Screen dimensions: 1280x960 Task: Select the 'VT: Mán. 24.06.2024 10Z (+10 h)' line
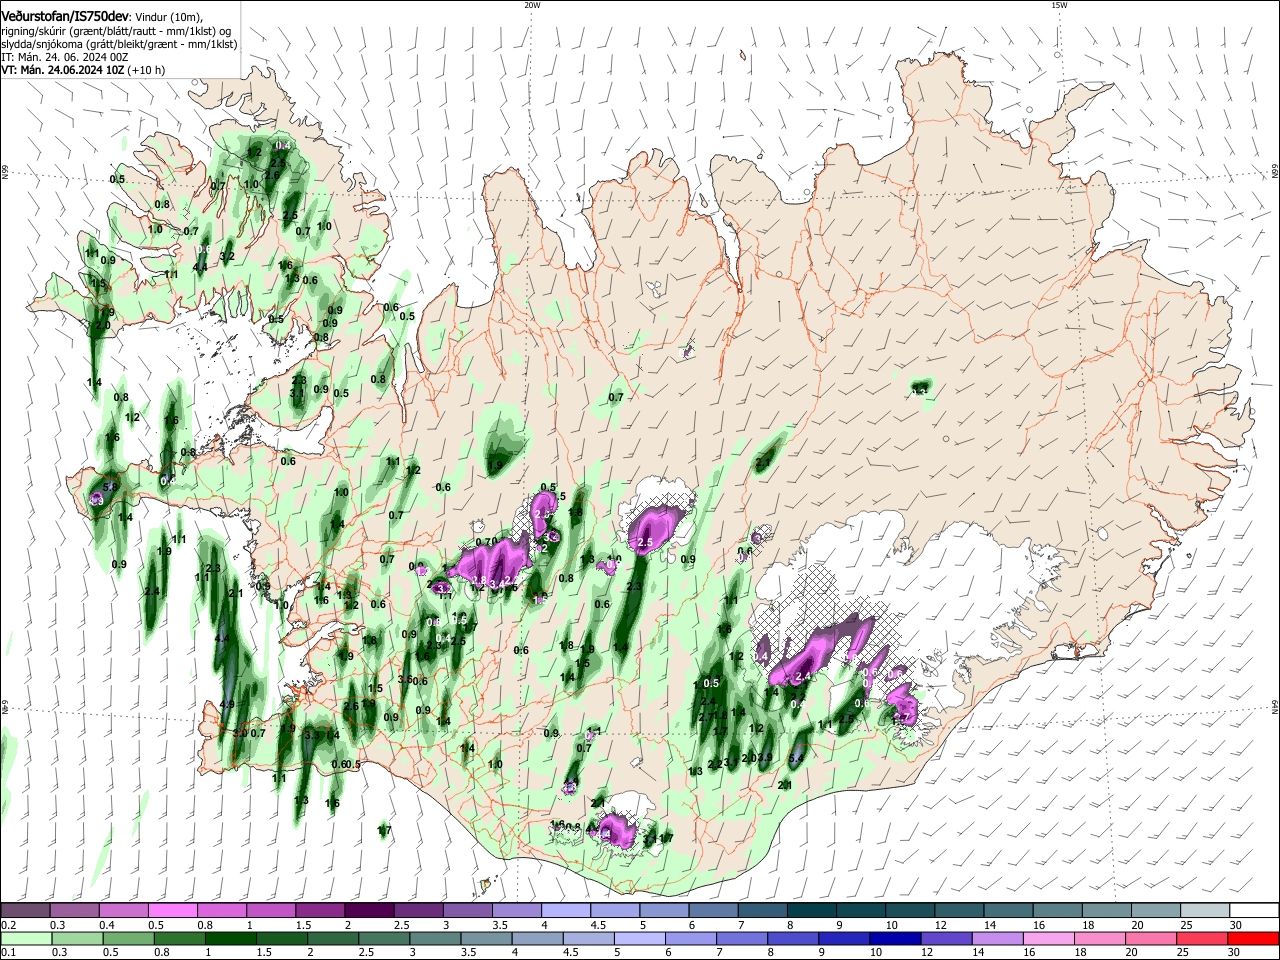click(83, 70)
